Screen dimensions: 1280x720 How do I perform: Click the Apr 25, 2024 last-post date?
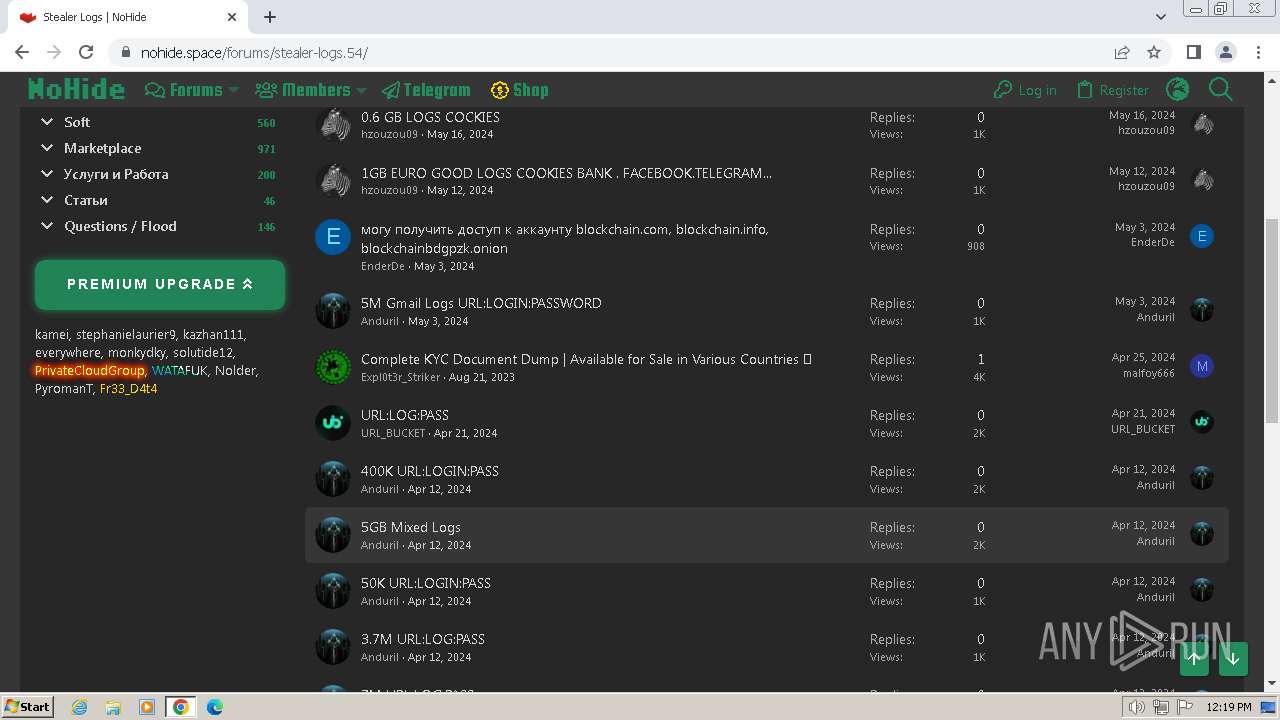pyautogui.click(x=1143, y=357)
